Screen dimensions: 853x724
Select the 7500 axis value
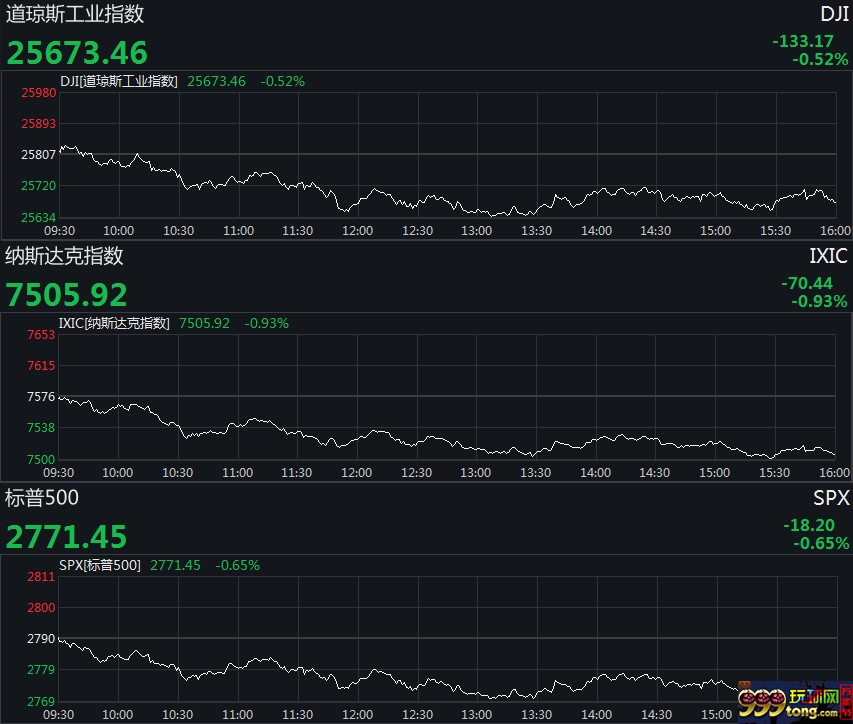click(41, 459)
